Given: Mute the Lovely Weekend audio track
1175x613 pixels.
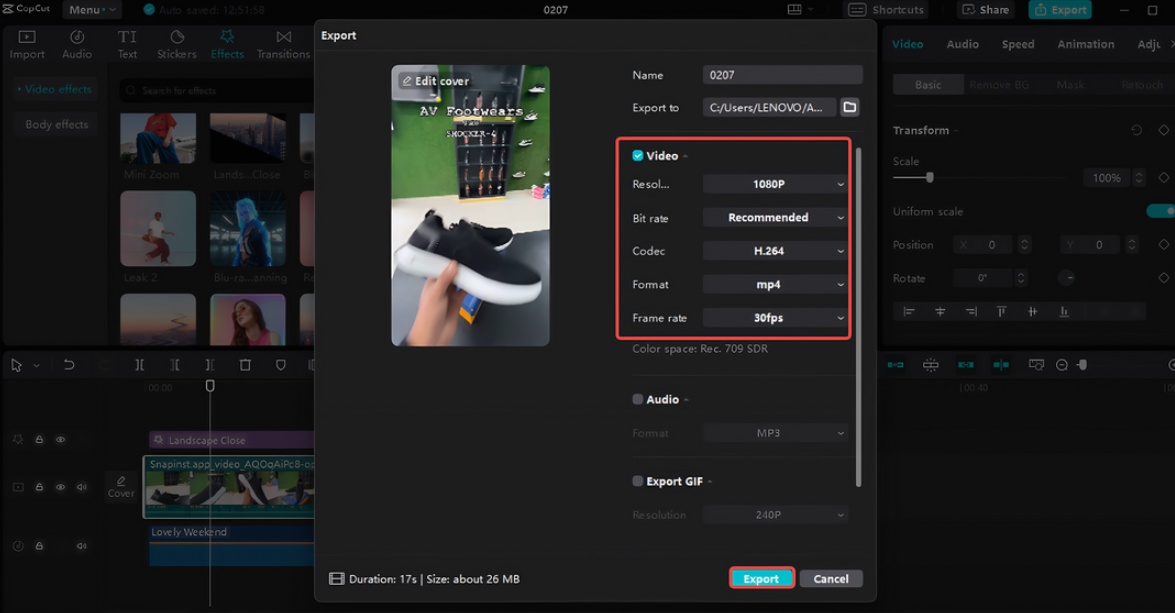Looking at the screenshot, I should tap(82, 546).
